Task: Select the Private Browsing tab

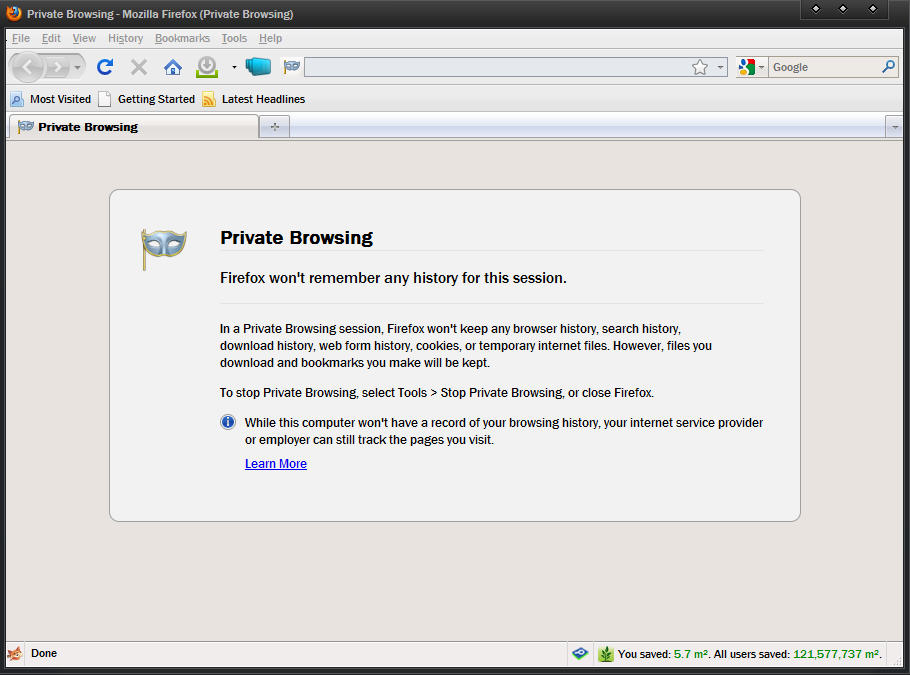Action: pos(133,127)
